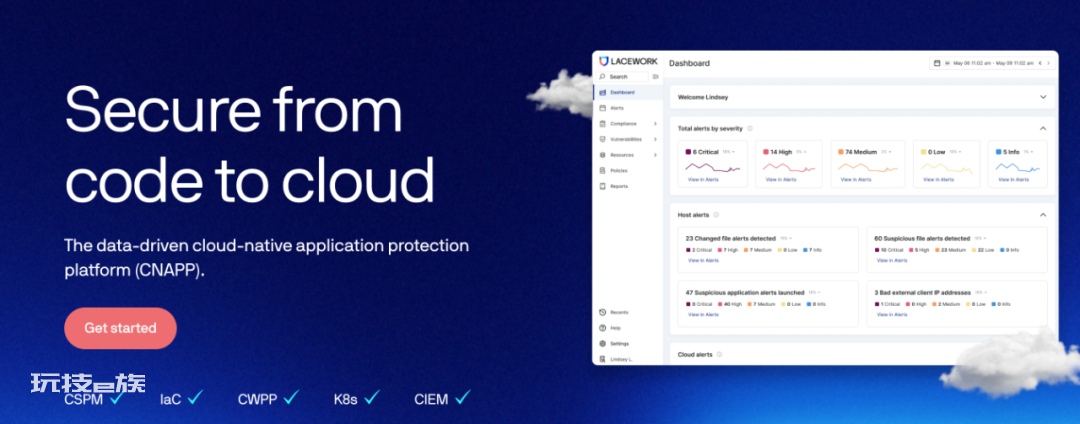Open the percentage dropdown on 0 Low card
The width and height of the screenshot is (1080, 424).
pyautogui.click(x=957, y=151)
